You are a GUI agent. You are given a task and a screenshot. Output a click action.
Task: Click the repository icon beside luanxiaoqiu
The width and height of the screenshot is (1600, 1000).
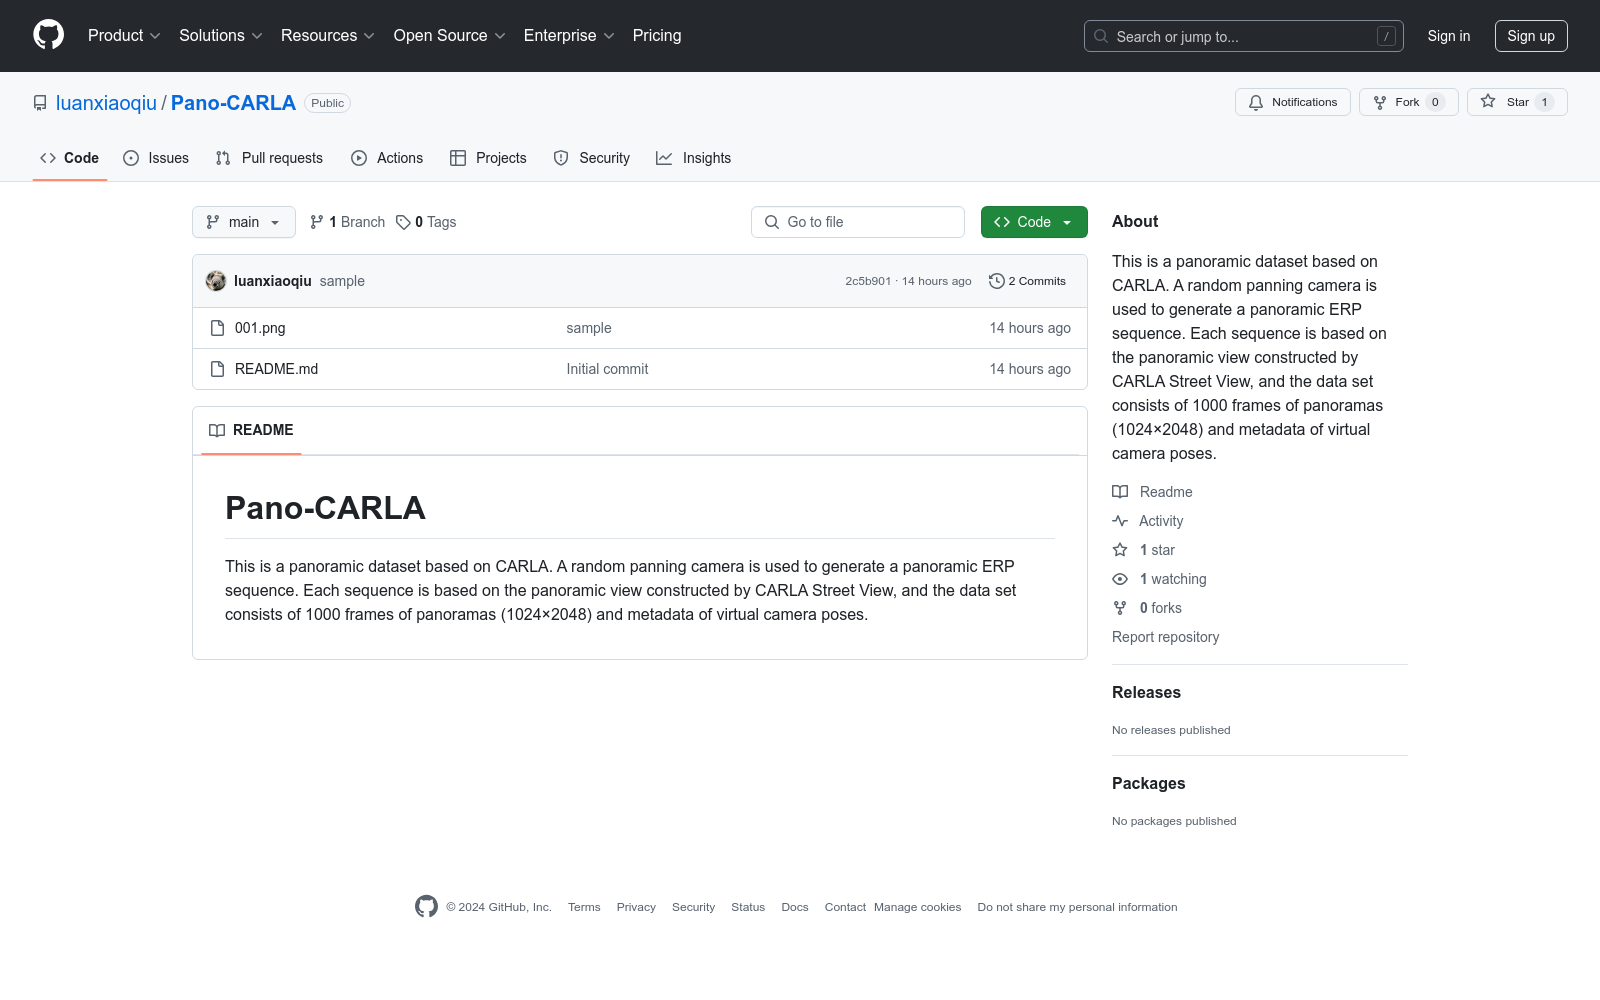[x=40, y=103]
